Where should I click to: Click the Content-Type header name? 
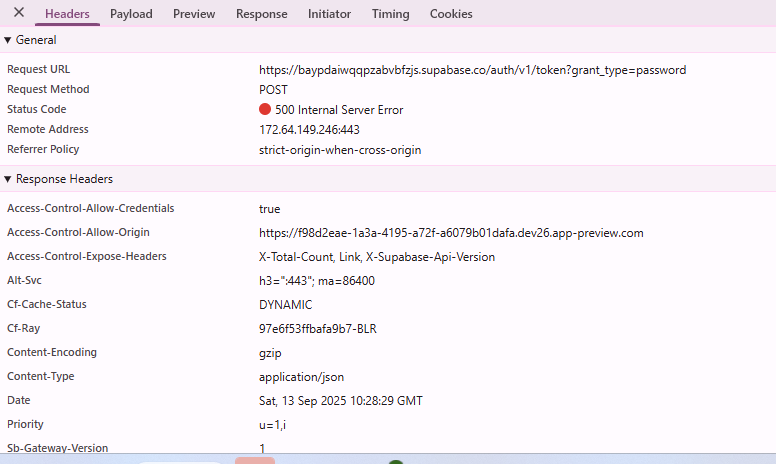coord(41,376)
